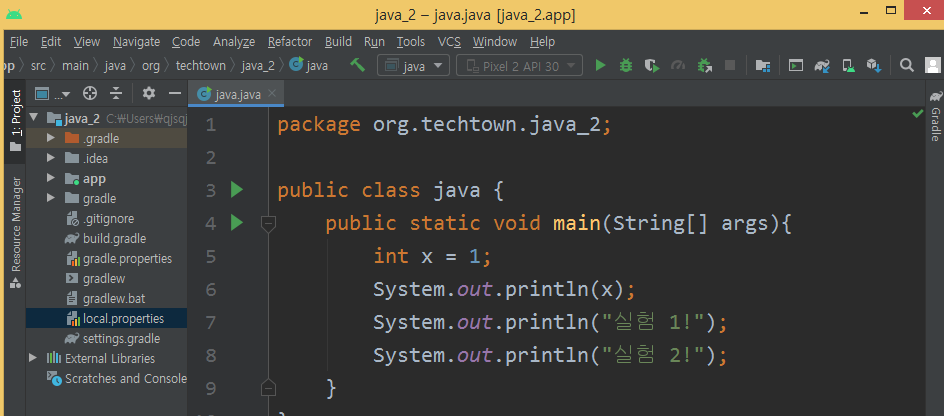Click the org breadcrumb segment

click(x=151, y=65)
